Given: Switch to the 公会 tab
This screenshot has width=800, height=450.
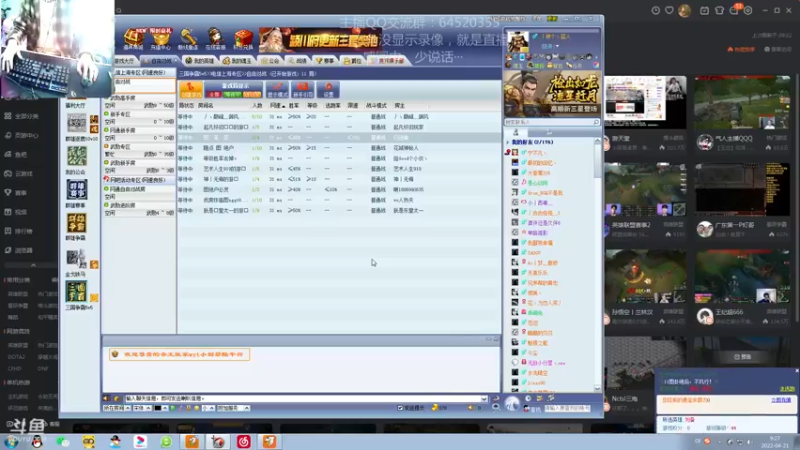Looking at the screenshot, I should pos(270,61).
